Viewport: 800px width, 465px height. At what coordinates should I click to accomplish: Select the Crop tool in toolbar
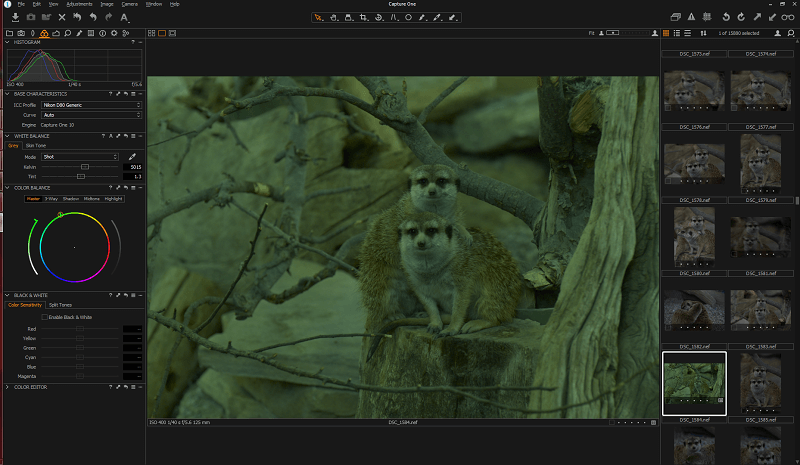coord(362,17)
